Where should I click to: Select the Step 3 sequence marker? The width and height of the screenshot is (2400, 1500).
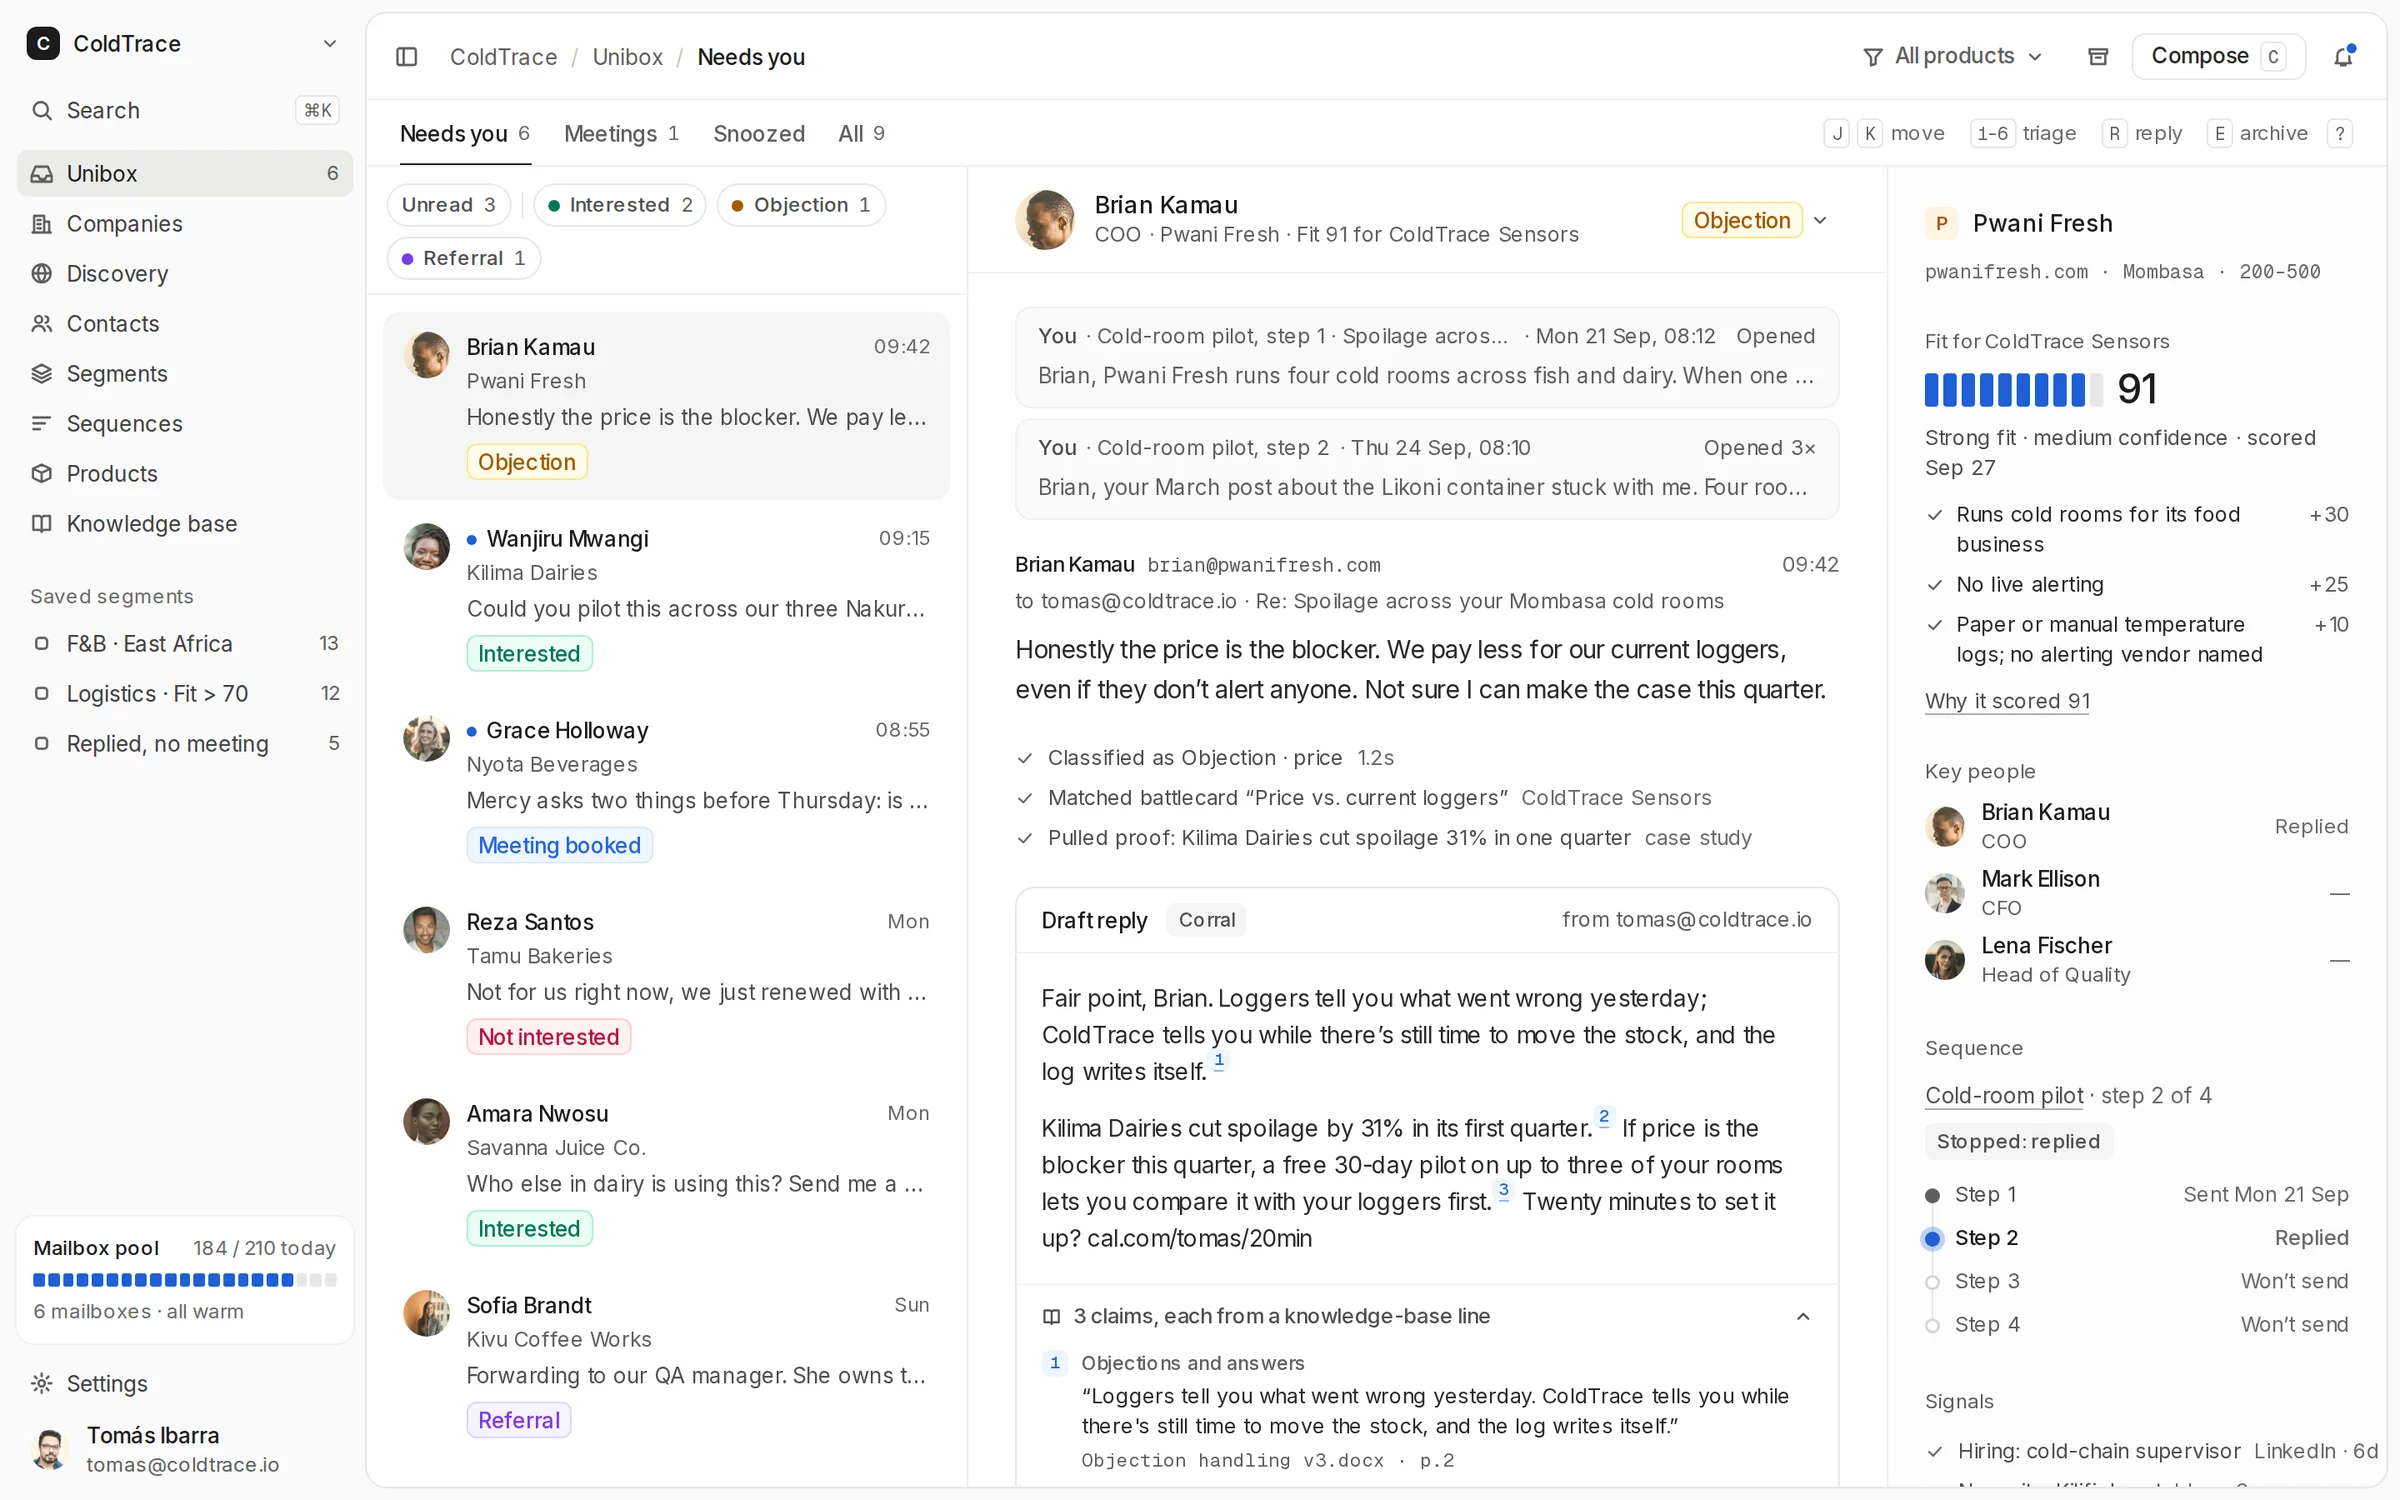(1932, 1282)
